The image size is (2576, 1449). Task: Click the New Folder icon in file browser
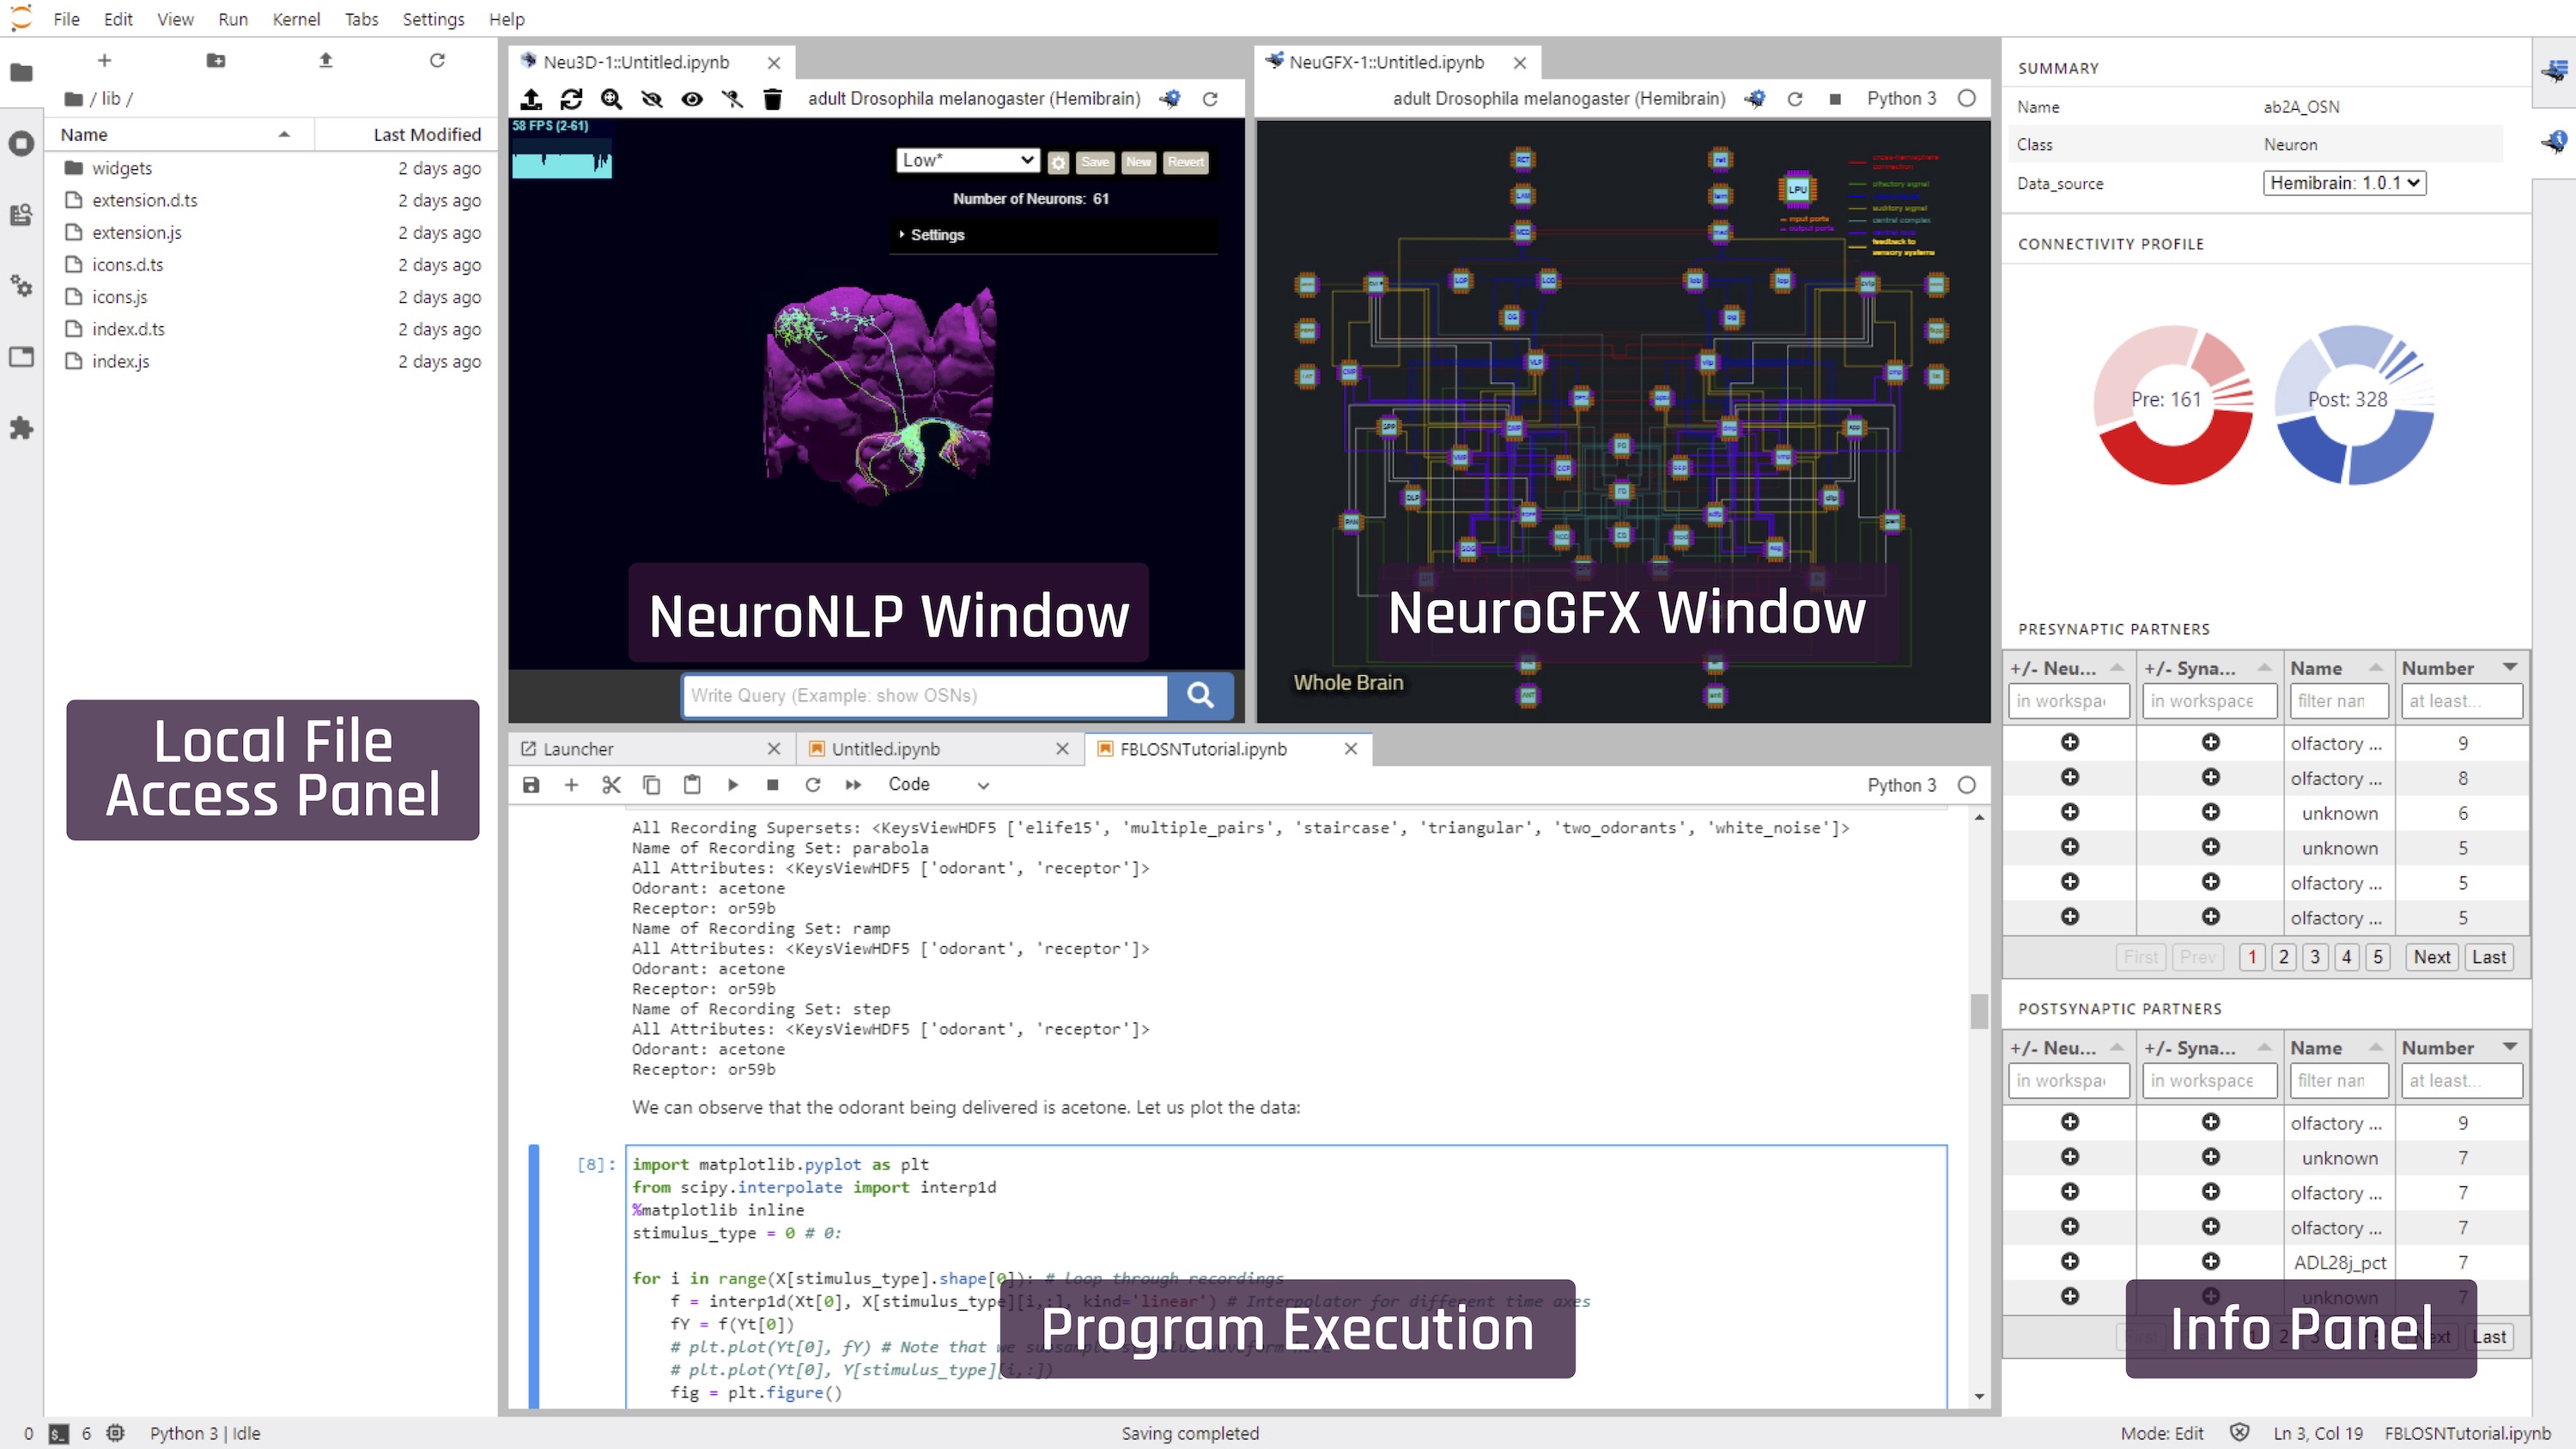pyautogui.click(x=215, y=61)
